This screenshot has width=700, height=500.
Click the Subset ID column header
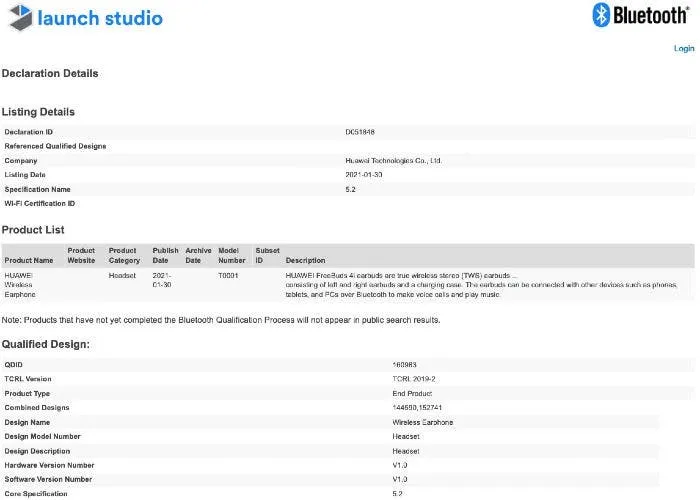[x=267, y=255]
